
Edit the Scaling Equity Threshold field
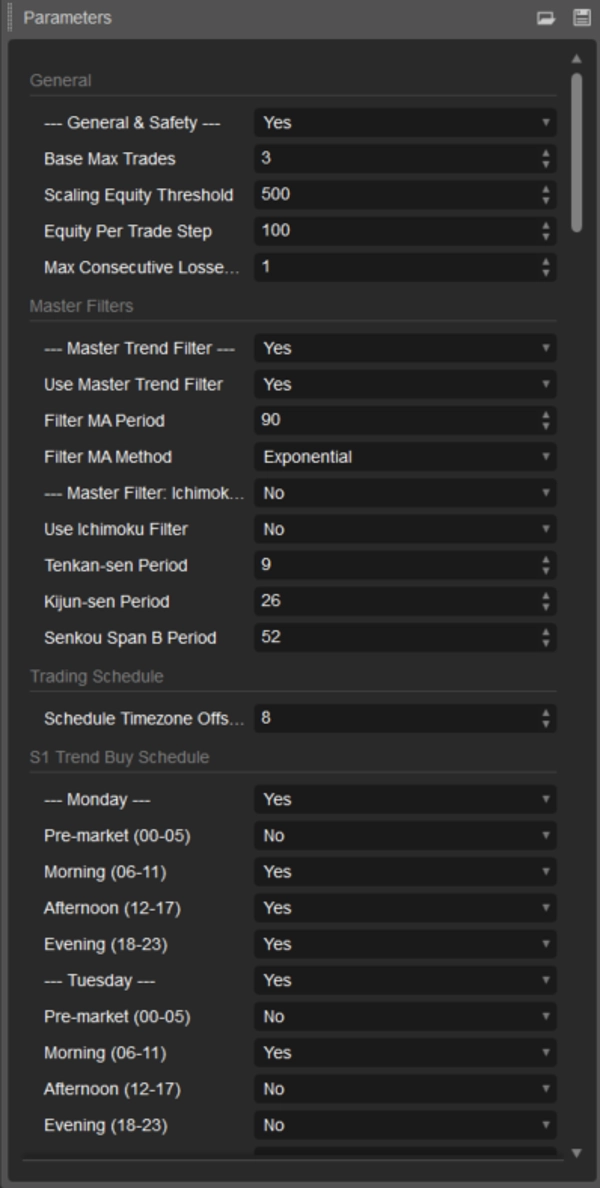point(390,194)
